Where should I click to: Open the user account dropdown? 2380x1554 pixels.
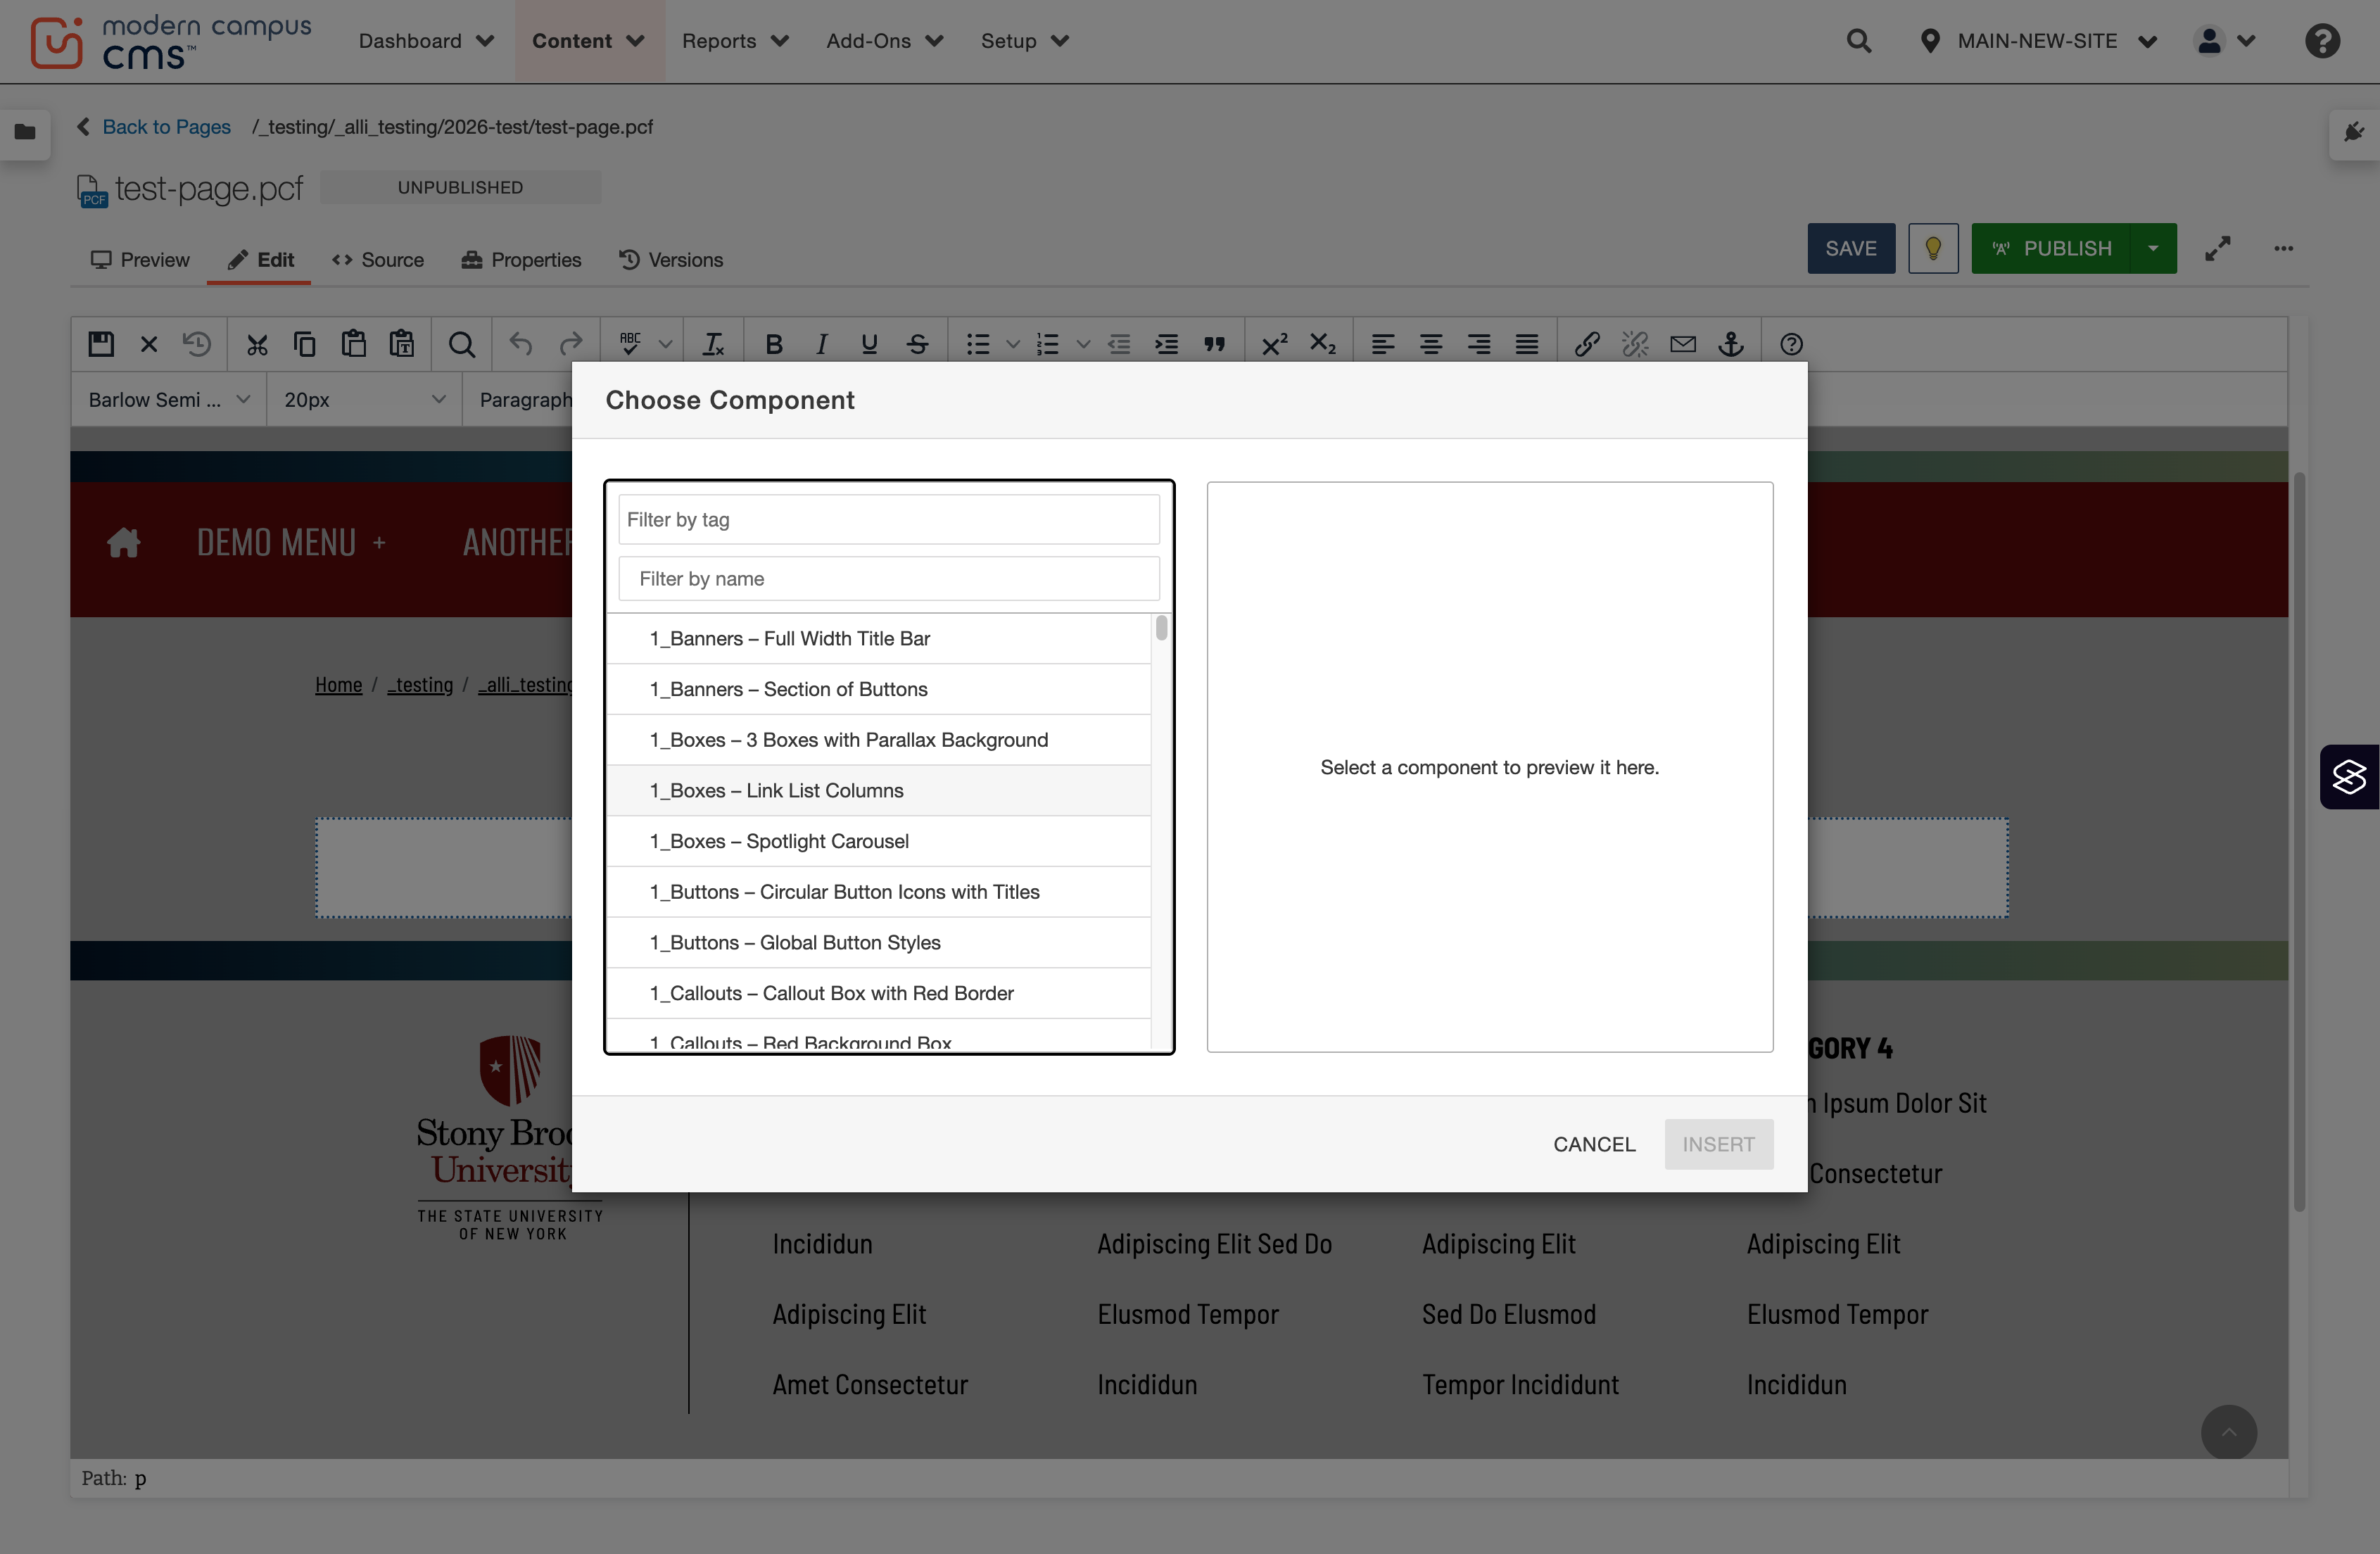(2225, 41)
